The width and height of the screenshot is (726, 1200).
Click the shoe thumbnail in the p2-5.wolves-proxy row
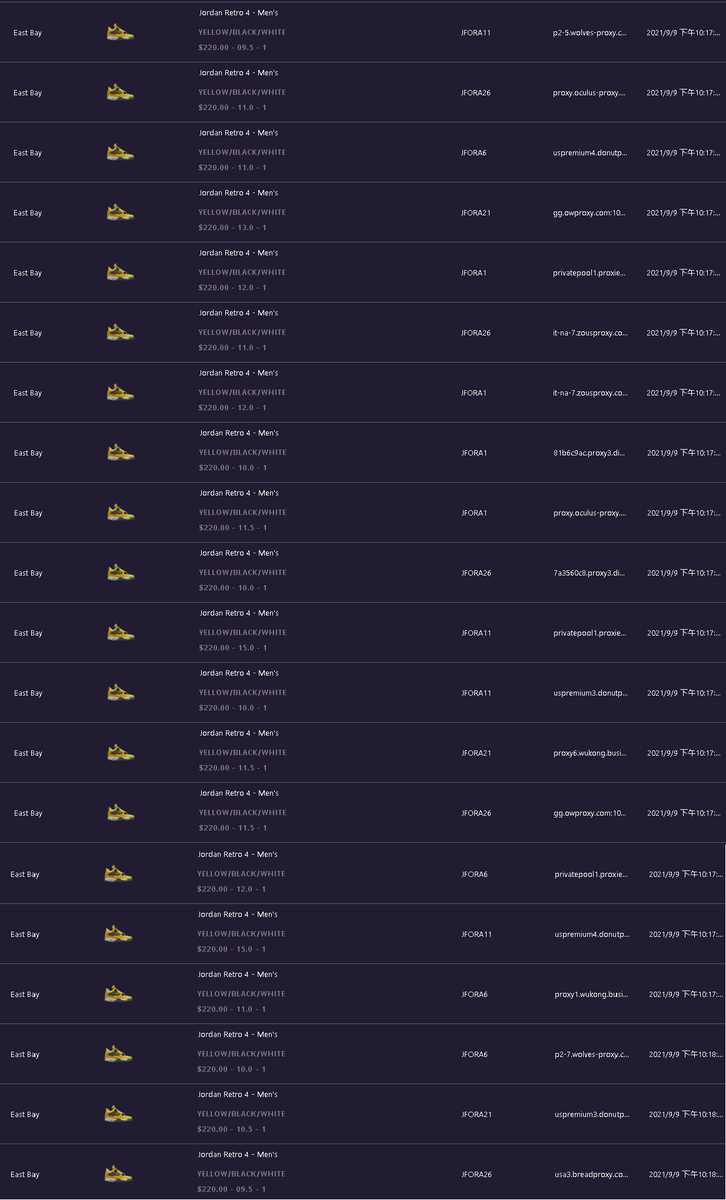[x=120, y=33]
